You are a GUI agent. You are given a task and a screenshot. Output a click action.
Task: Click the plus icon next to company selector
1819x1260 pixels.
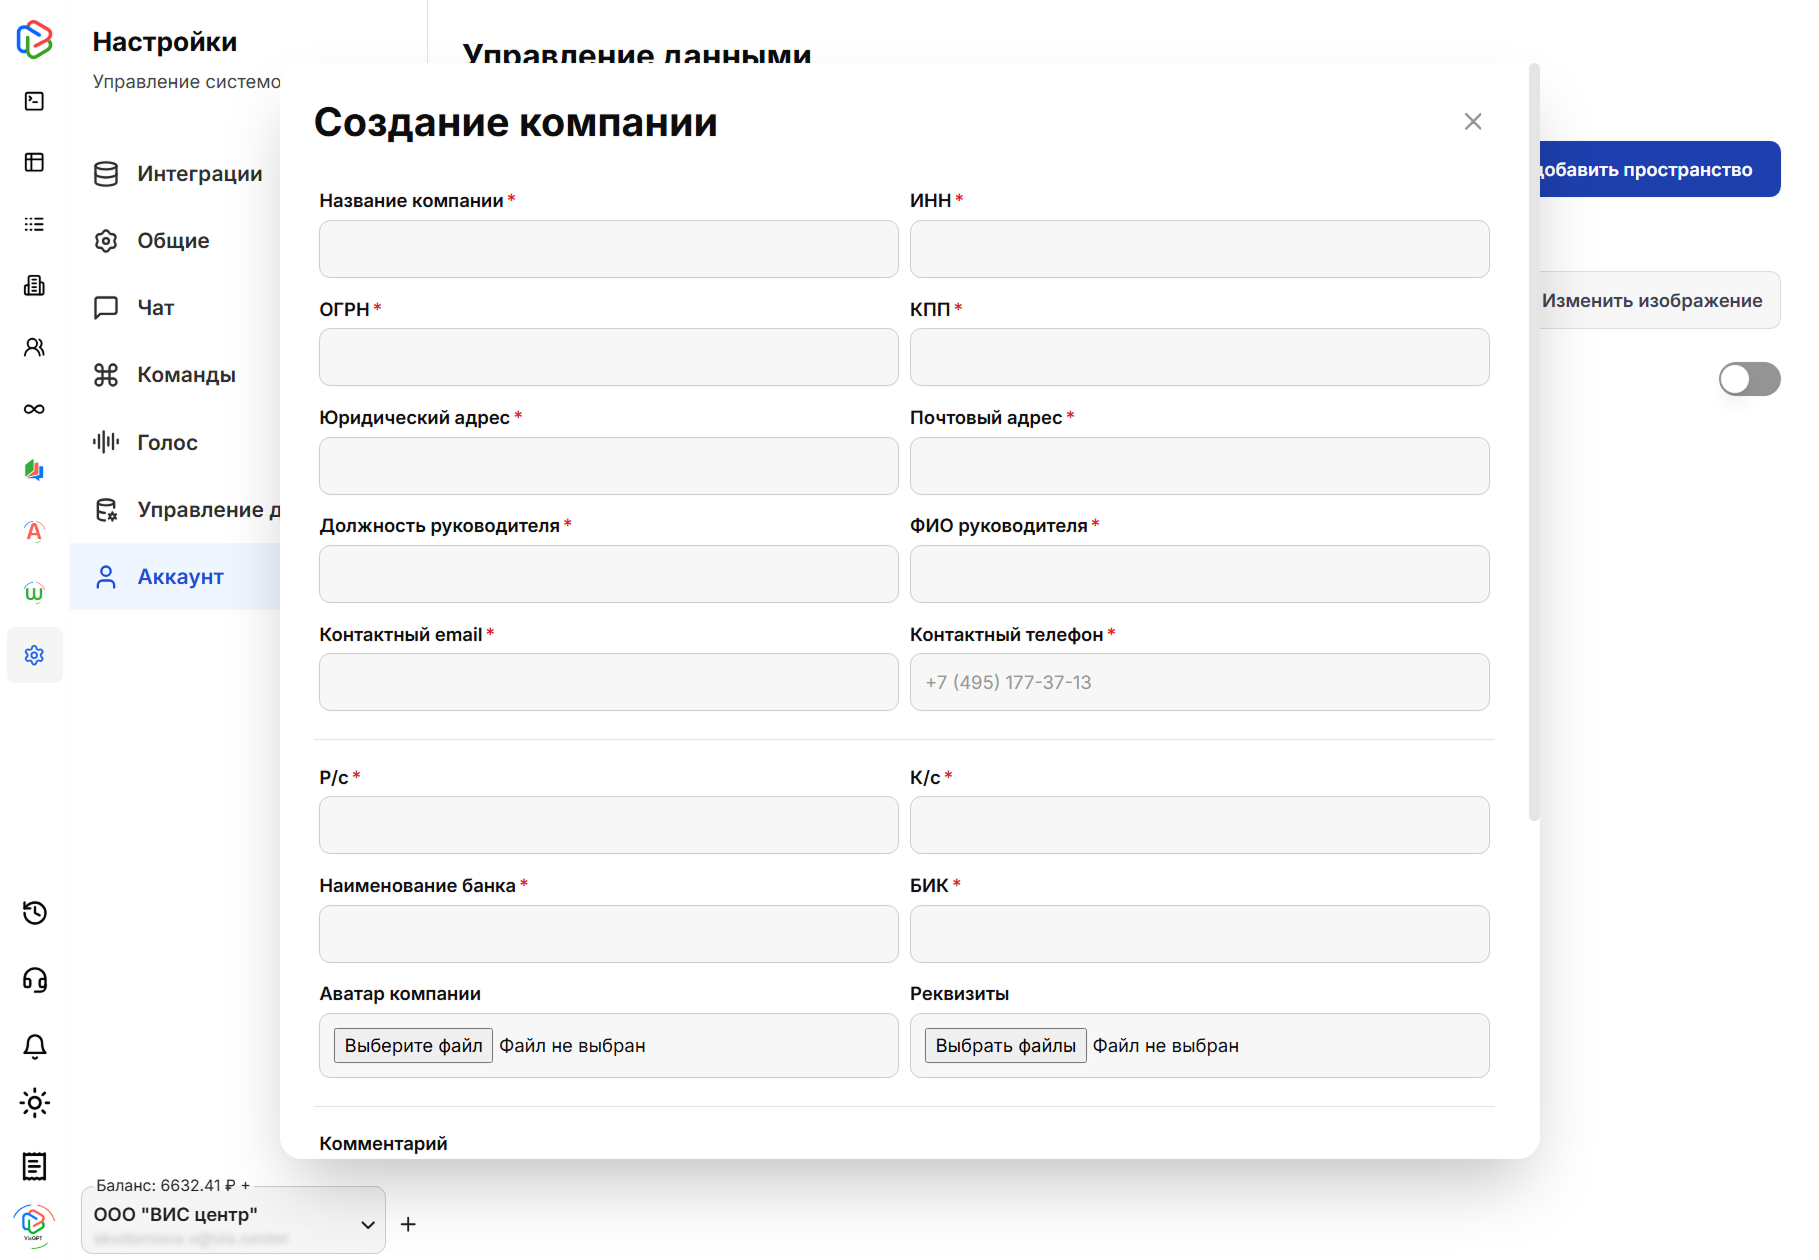408,1224
